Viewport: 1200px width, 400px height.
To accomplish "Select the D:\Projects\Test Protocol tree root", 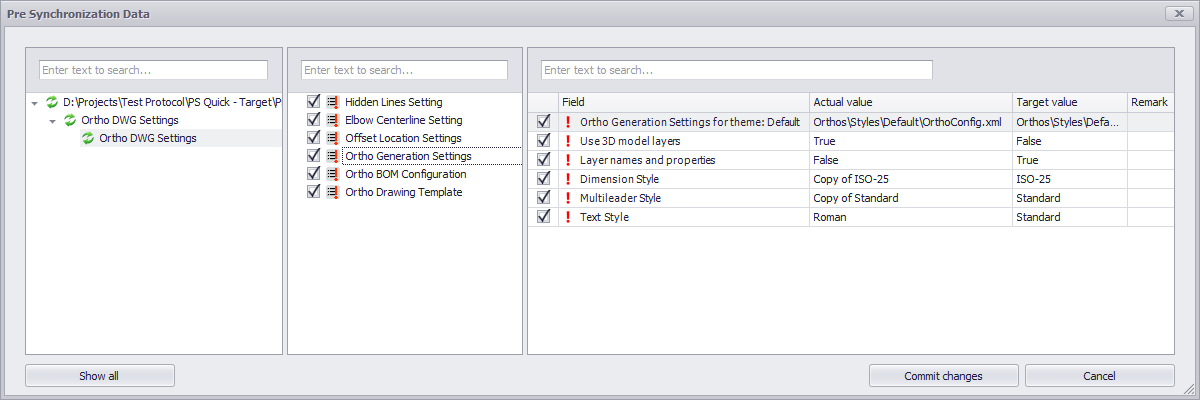I will 172,102.
